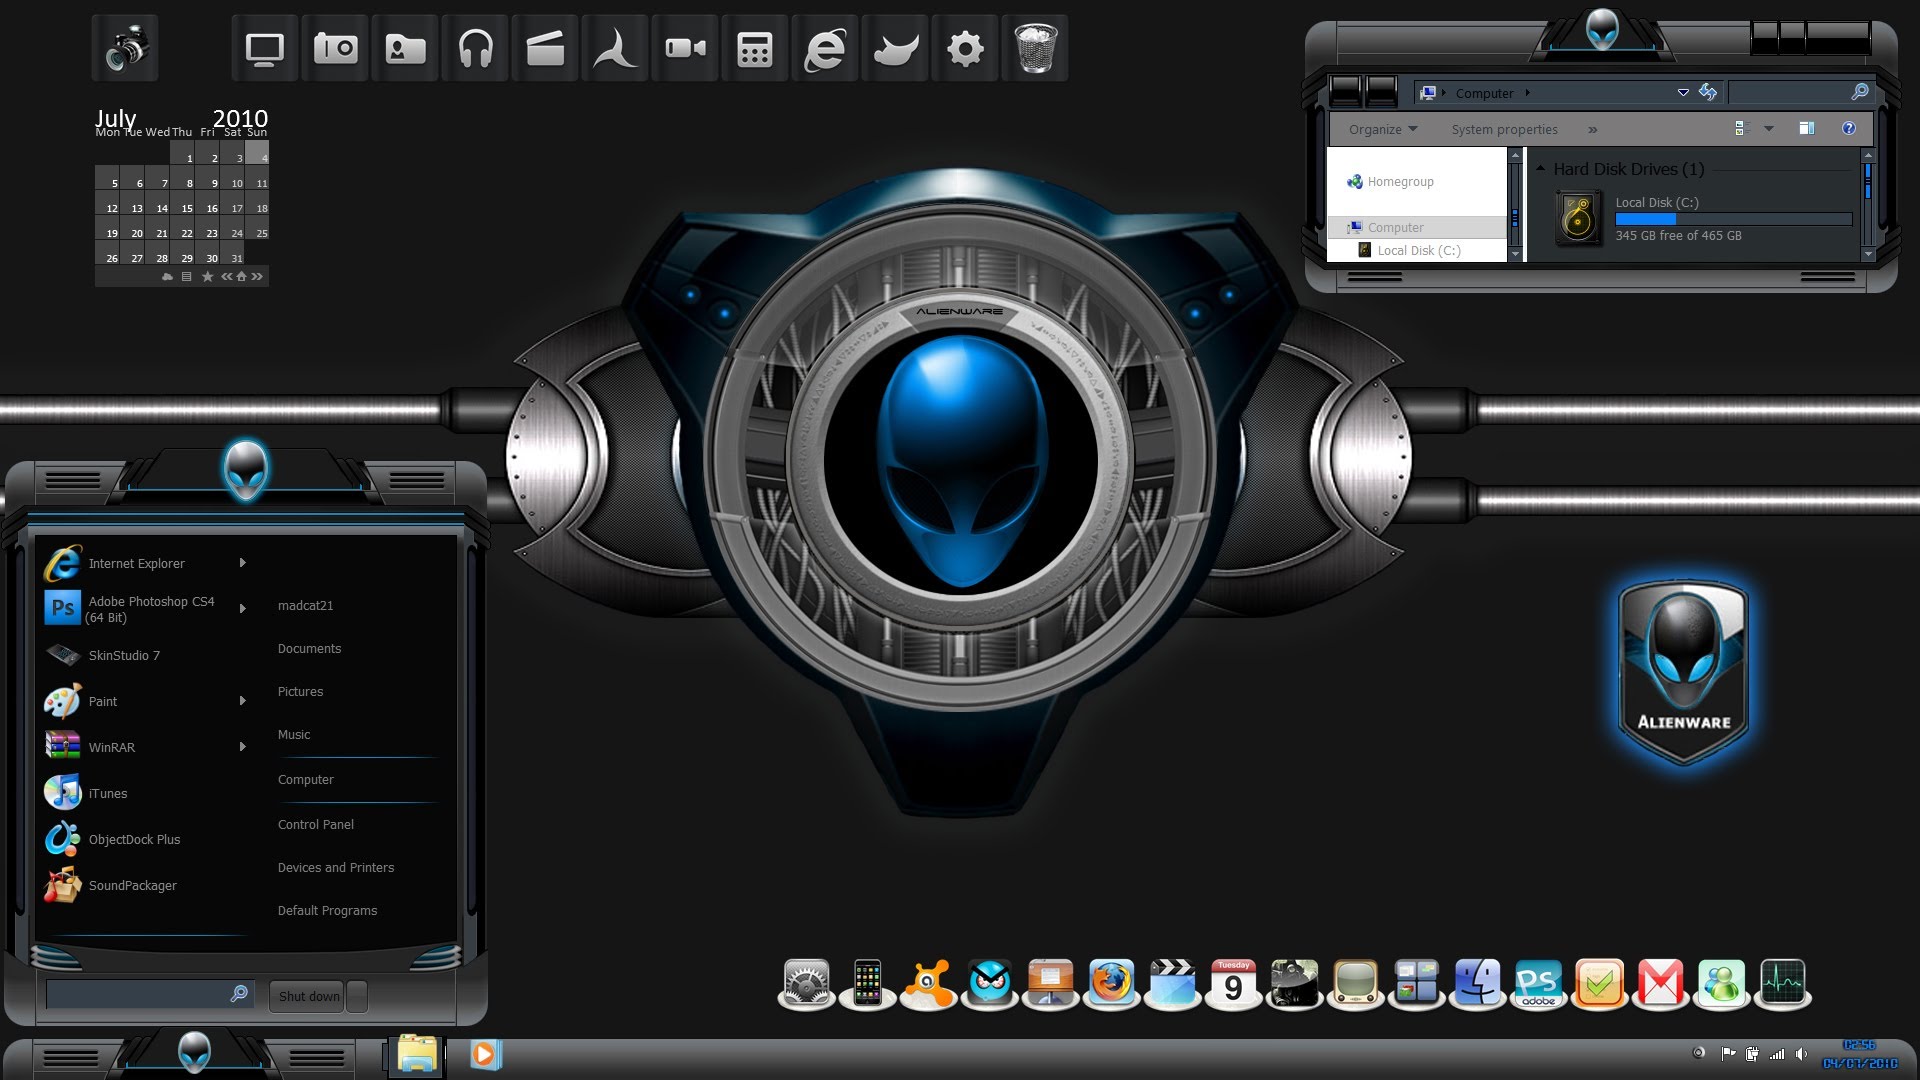The height and width of the screenshot is (1080, 1920).
Task: Select Documents from Start menu
Action: pyautogui.click(x=309, y=647)
